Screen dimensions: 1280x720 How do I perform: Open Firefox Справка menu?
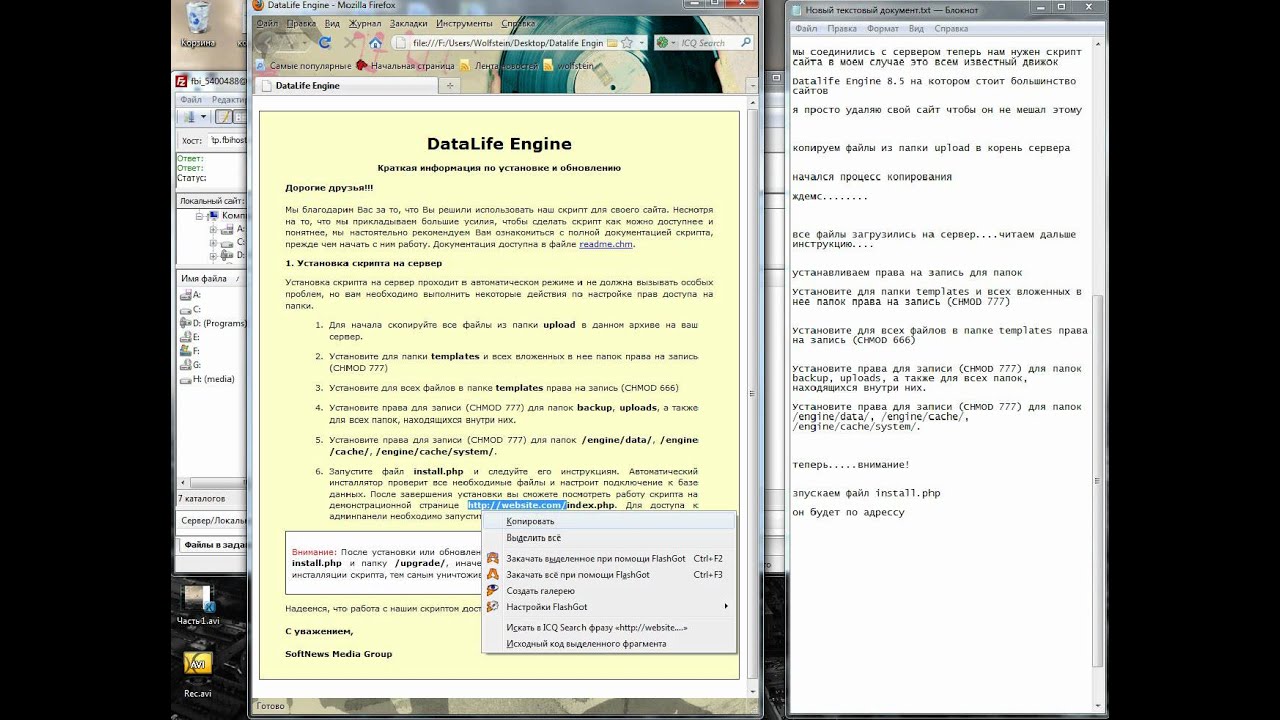pyautogui.click(x=517, y=23)
